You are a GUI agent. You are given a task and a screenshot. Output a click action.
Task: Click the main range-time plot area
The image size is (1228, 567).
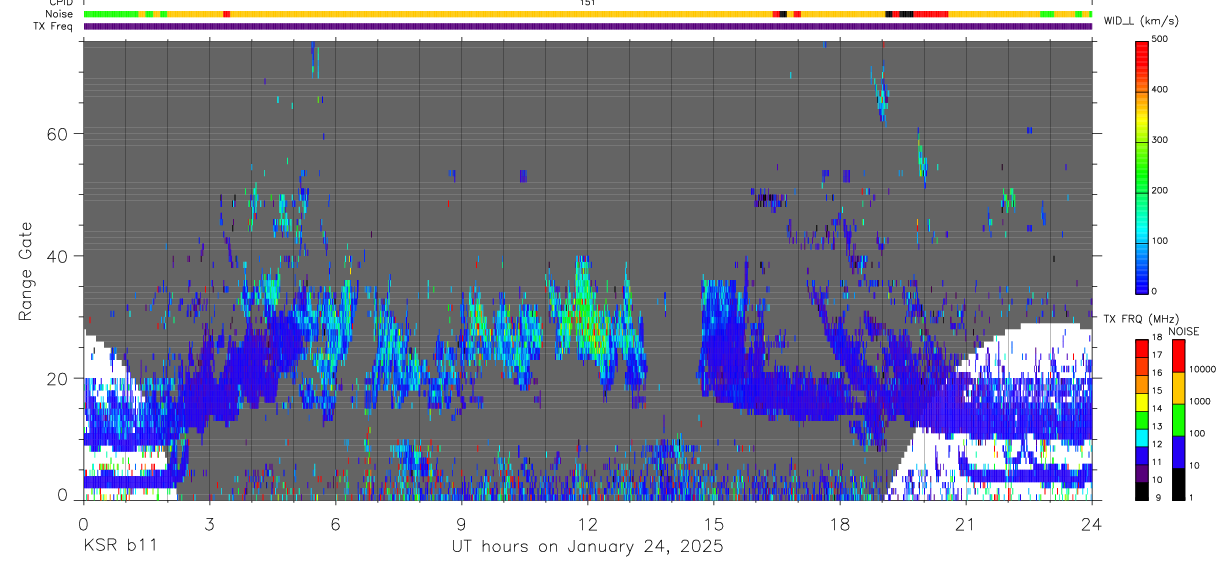[587, 269]
